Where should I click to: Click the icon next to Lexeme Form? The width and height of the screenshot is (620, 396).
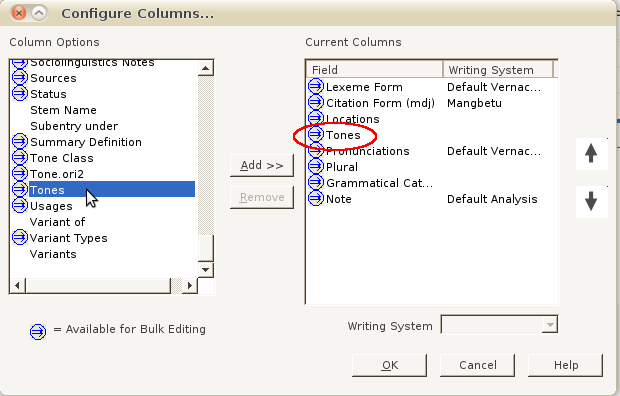(316, 86)
